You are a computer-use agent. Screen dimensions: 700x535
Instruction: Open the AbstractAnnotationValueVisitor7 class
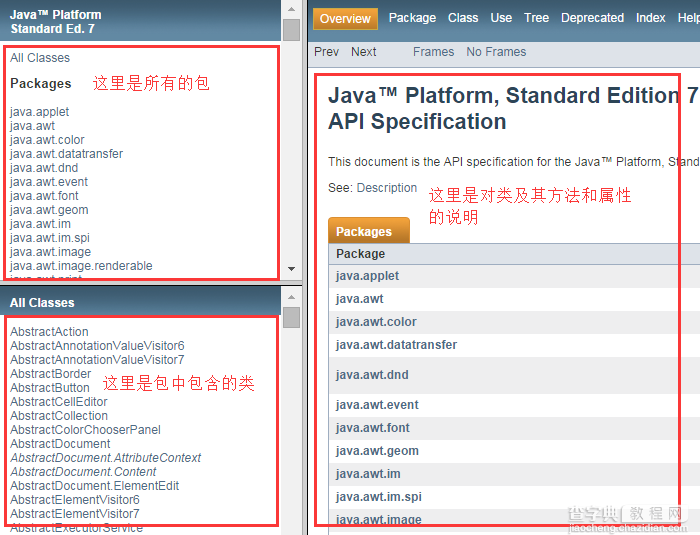[x=97, y=359]
